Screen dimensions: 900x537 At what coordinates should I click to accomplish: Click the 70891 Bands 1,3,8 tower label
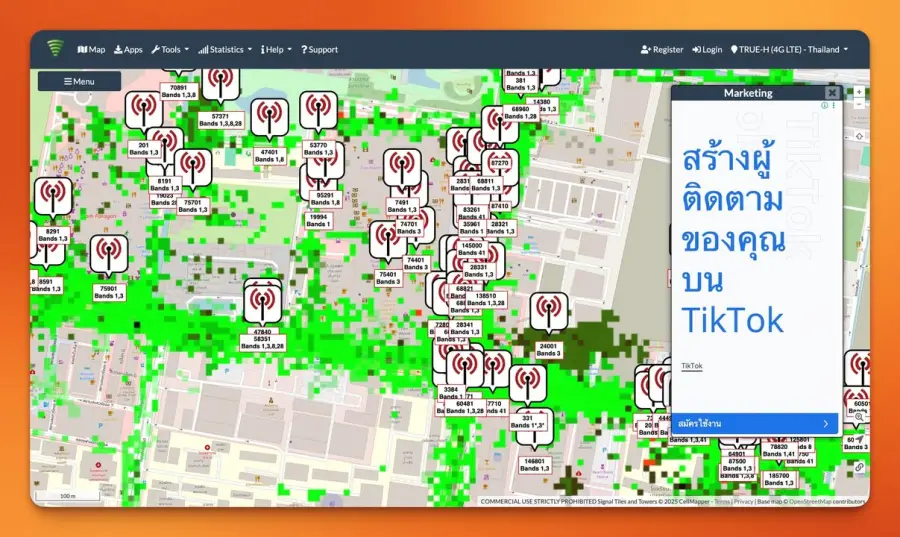179,91
